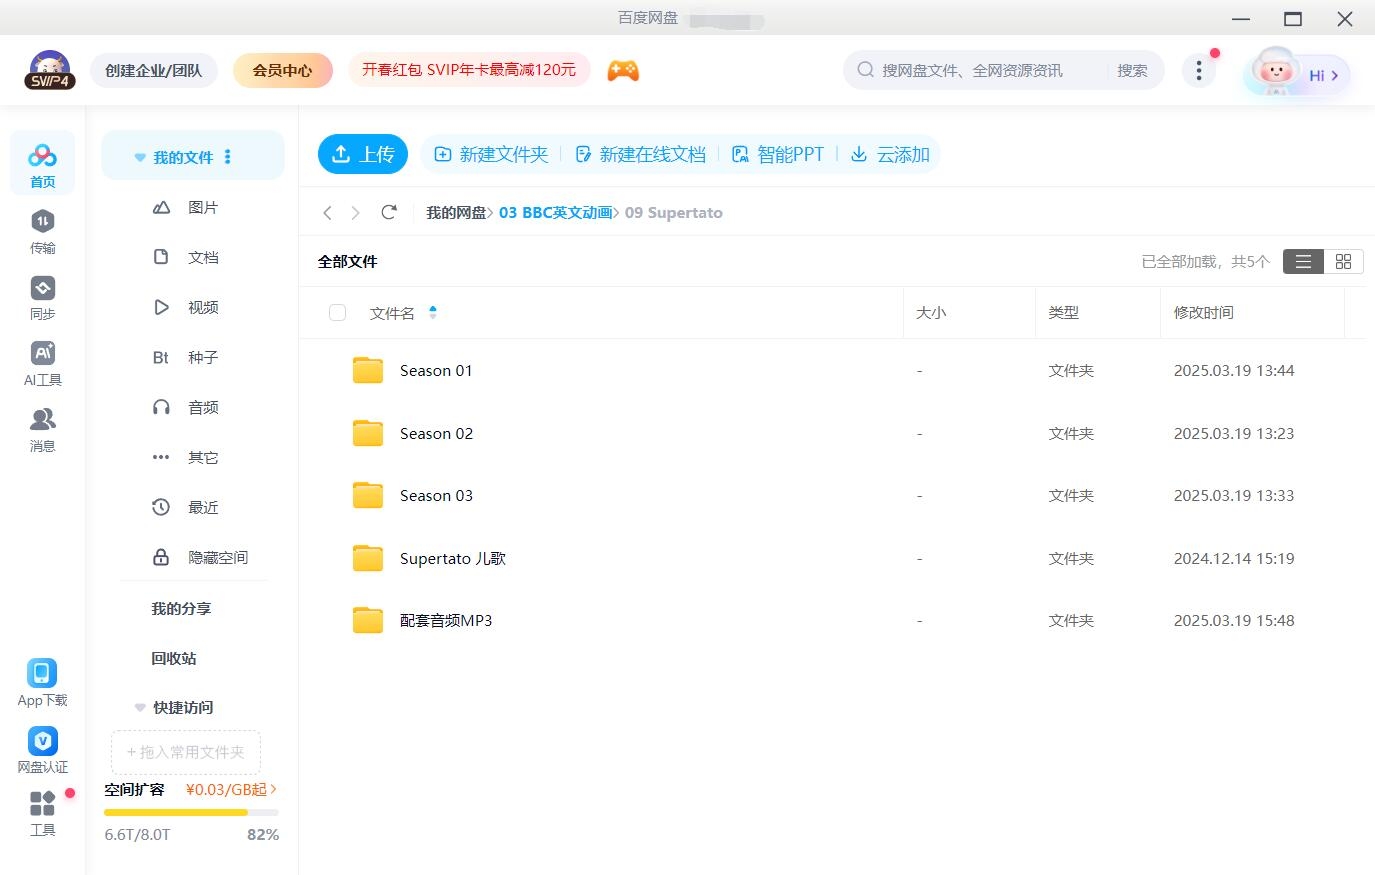The height and width of the screenshot is (875, 1375).
Task: Click the storage usage progress bar
Action: coord(191,812)
